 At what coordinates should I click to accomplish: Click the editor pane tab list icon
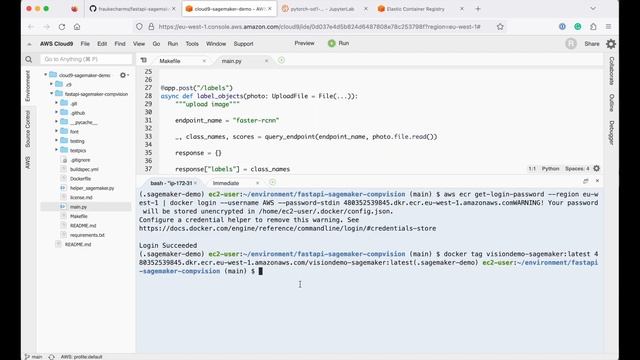click(144, 60)
